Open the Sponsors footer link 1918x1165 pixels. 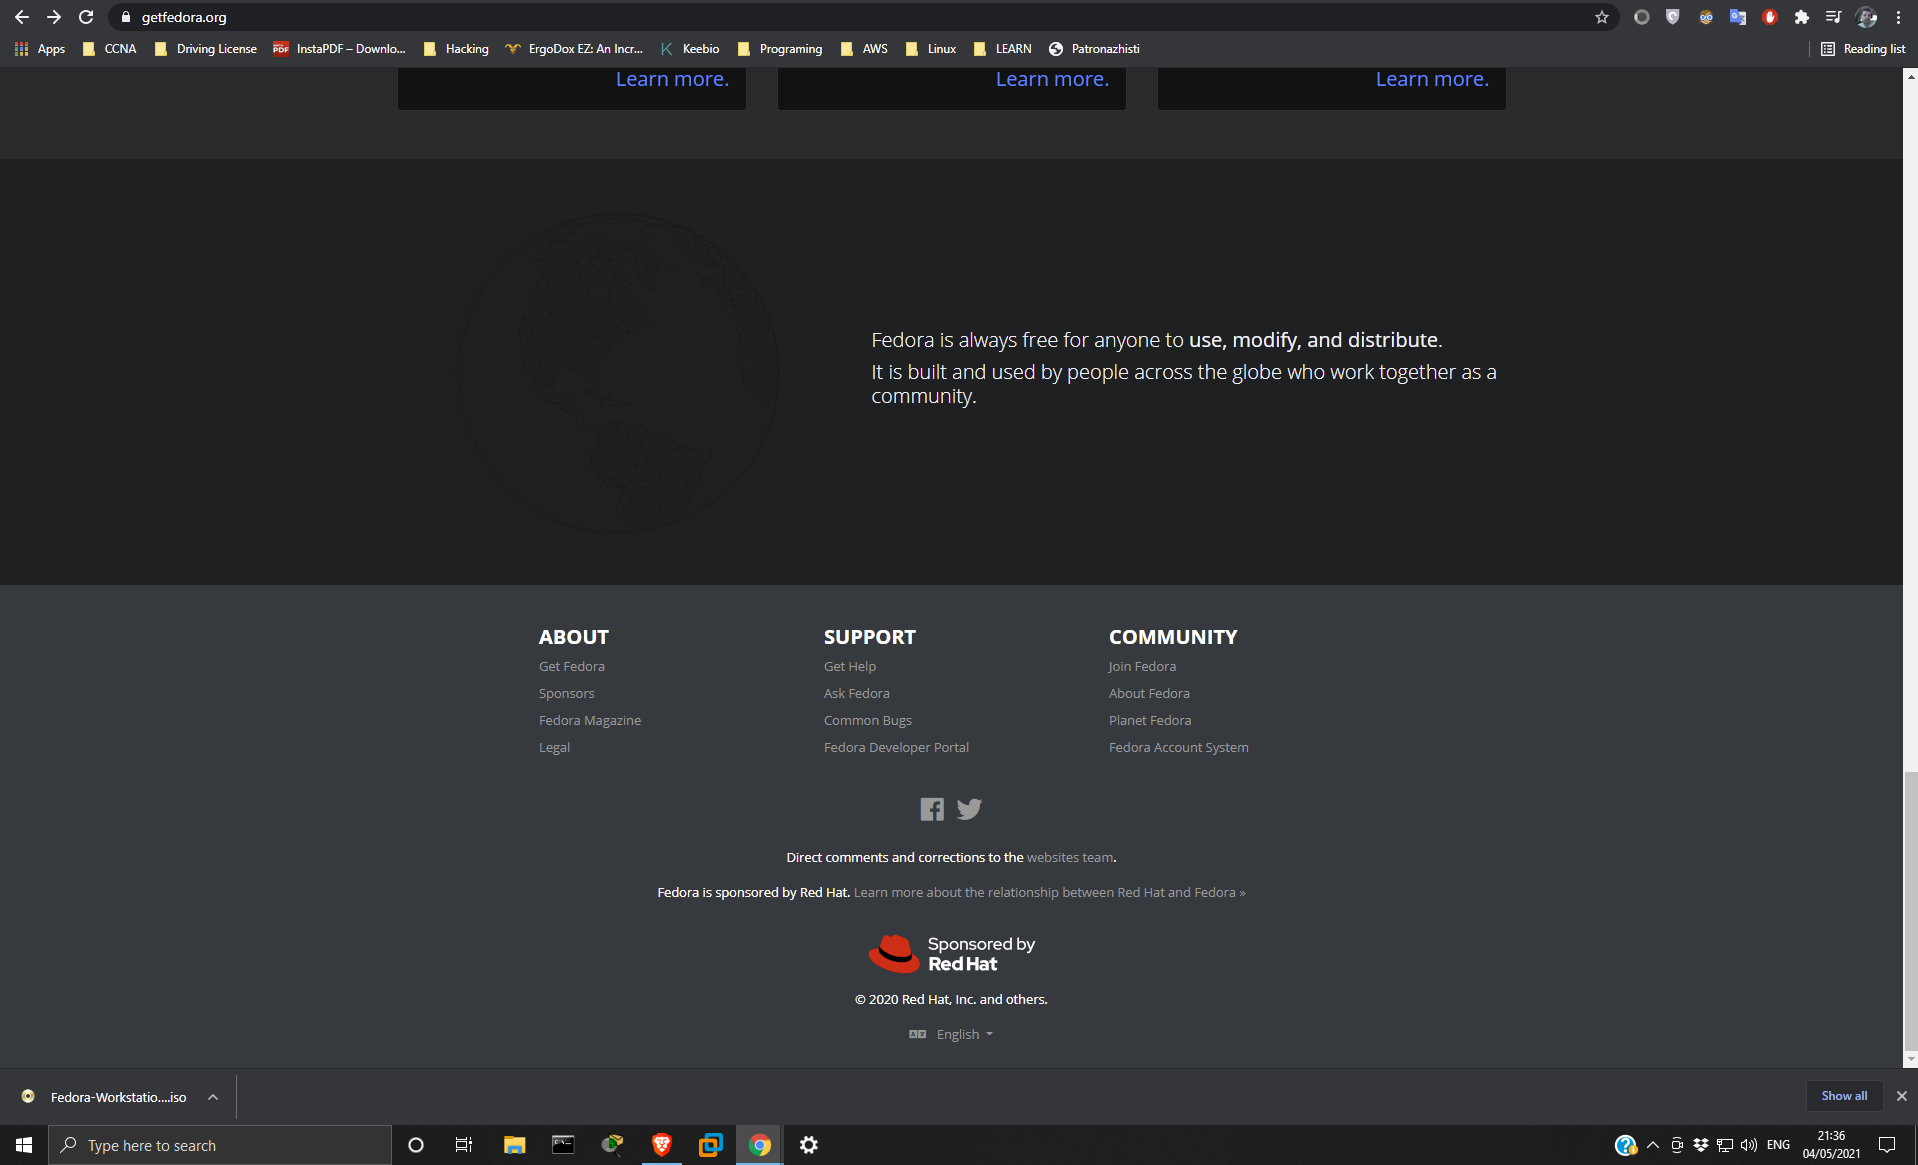567,693
